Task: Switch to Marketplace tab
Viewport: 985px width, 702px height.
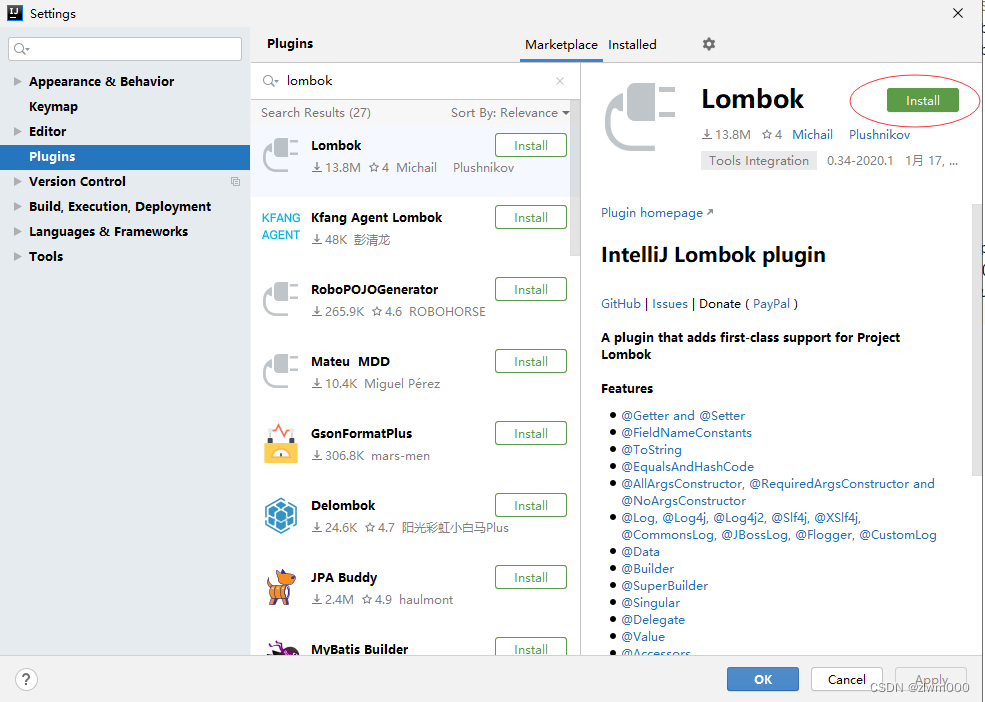Action: coord(561,45)
